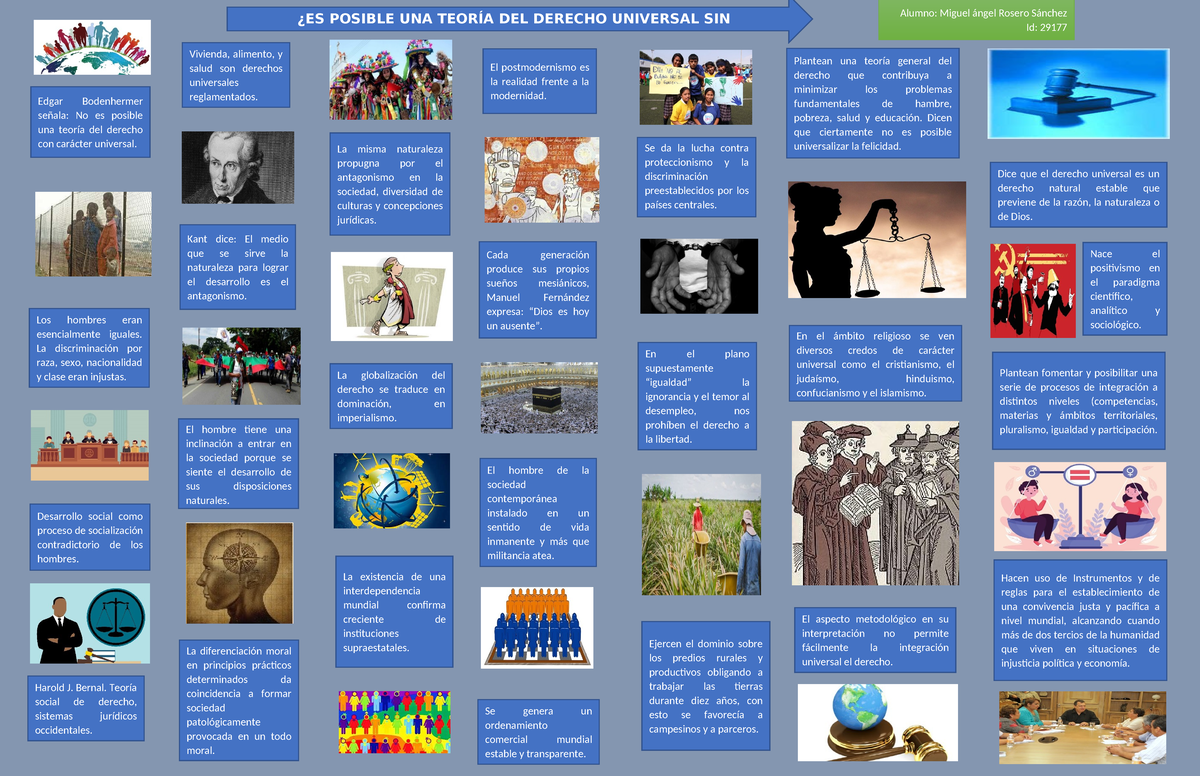Click the photo of dancers in colorful costumes
This screenshot has height=776, width=1200.
(391, 80)
